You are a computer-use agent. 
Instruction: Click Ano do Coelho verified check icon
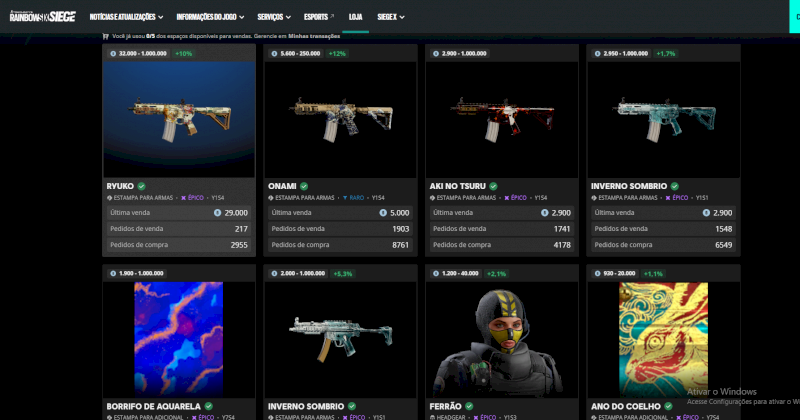(x=668, y=406)
